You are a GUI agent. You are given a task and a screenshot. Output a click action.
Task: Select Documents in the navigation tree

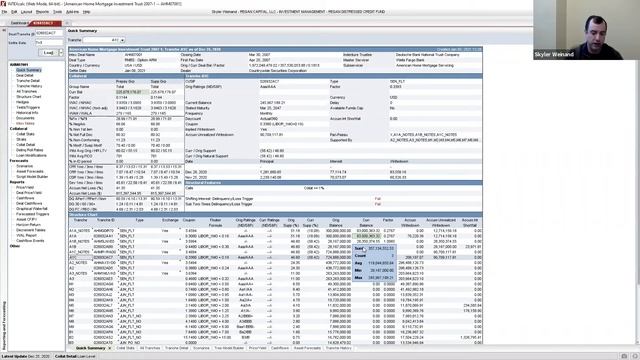(25, 118)
